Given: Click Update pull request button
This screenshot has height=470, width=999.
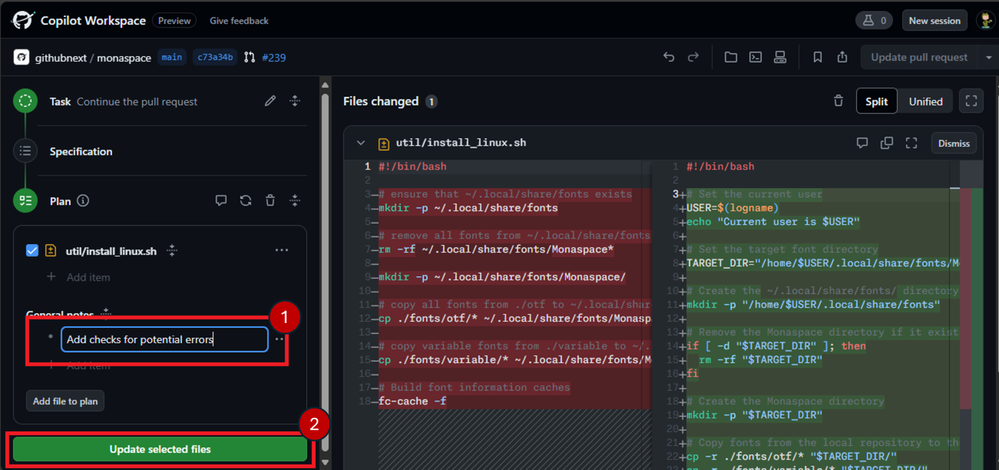Looking at the screenshot, I should (x=919, y=57).
